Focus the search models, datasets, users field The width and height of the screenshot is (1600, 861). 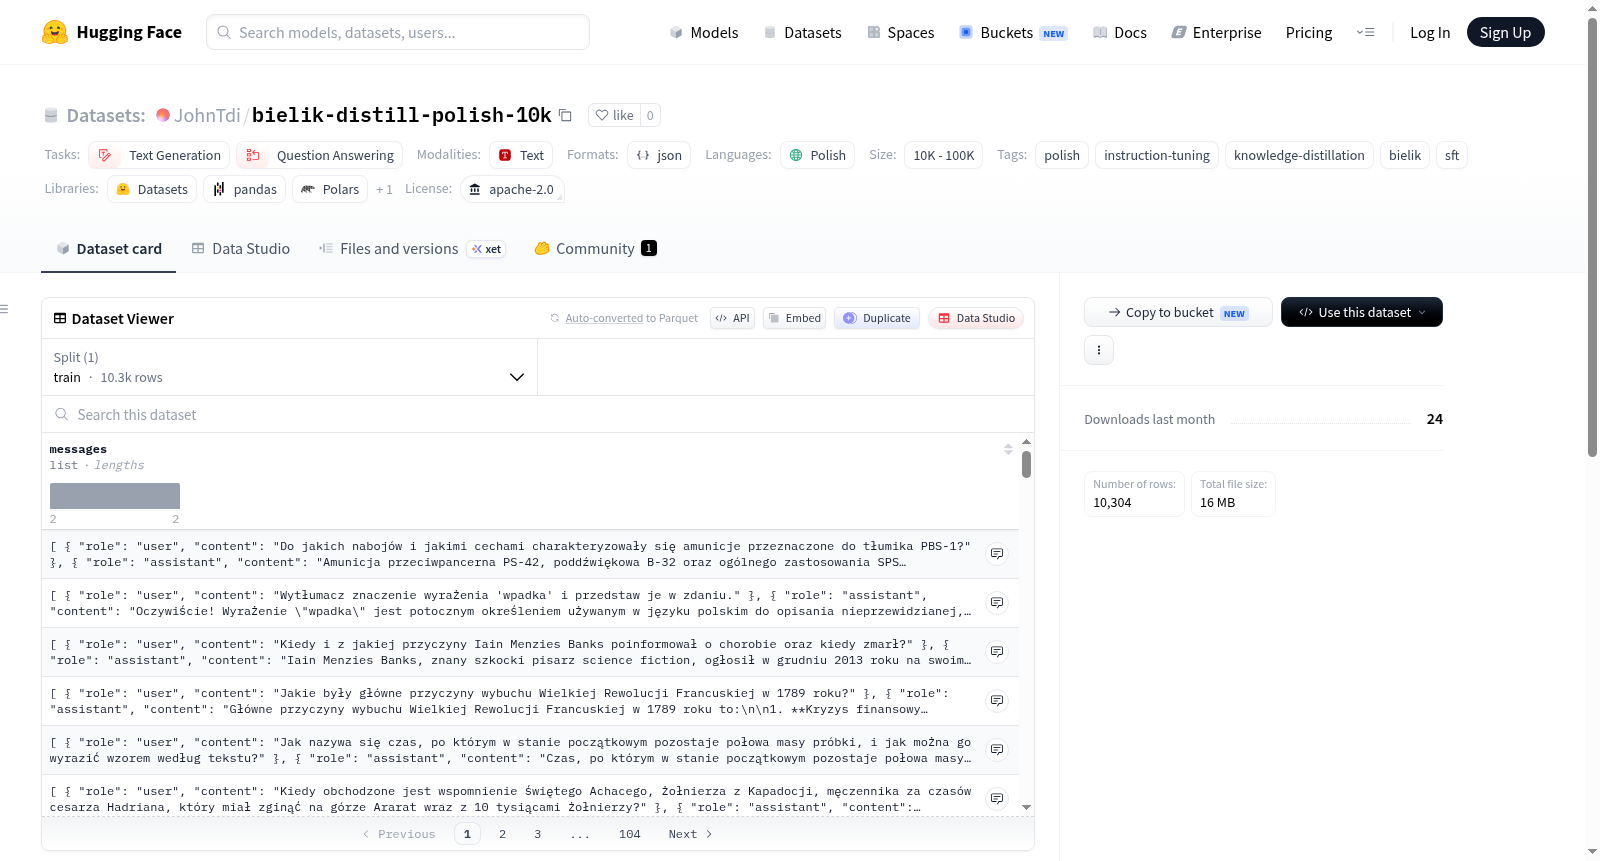coord(398,32)
